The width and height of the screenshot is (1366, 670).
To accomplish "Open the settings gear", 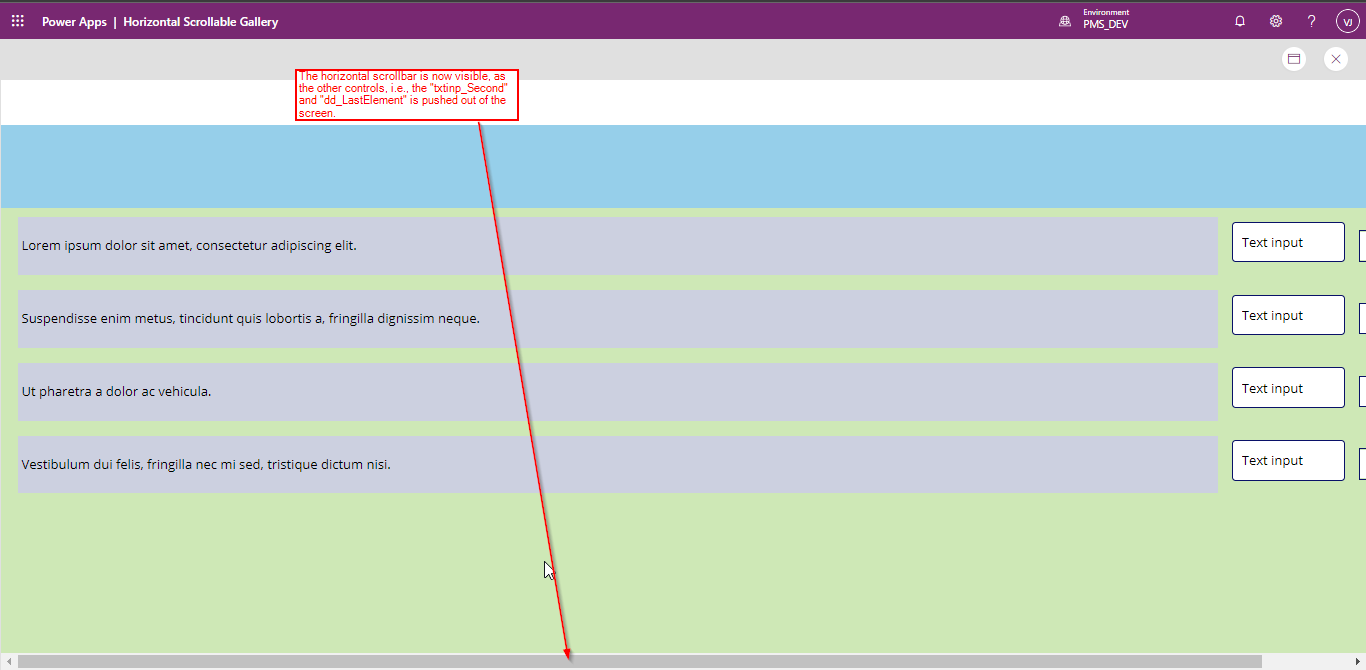I will tap(1276, 21).
